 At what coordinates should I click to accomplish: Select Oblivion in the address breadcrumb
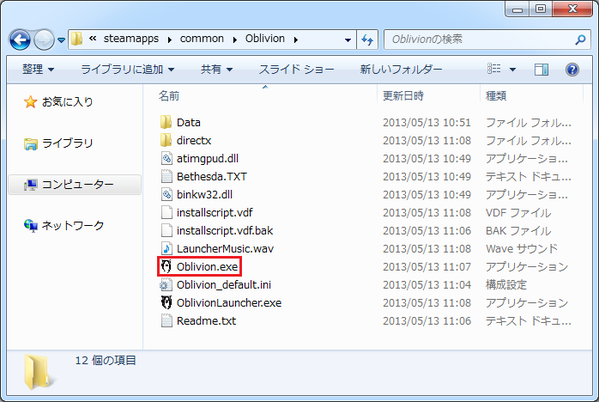[265, 39]
